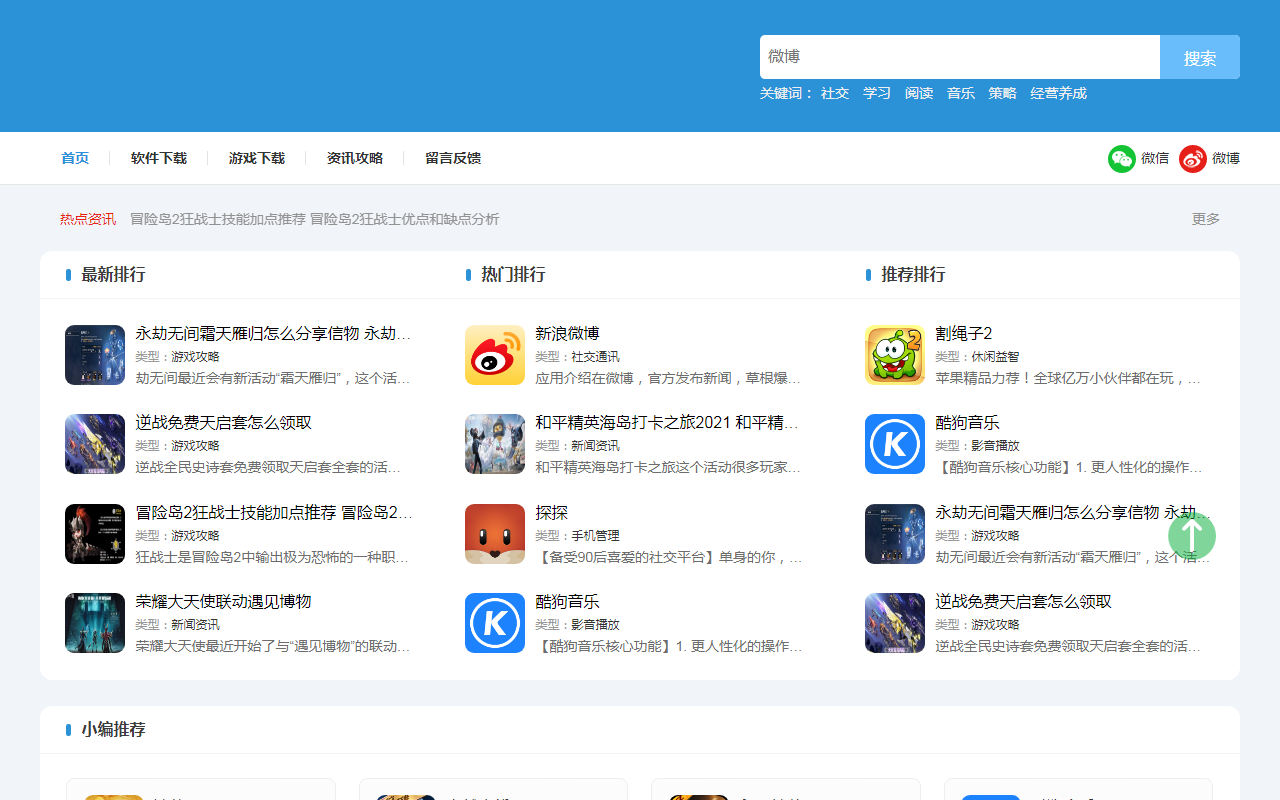Click the WeChat green icon
The height and width of the screenshot is (800, 1280).
[1122, 158]
